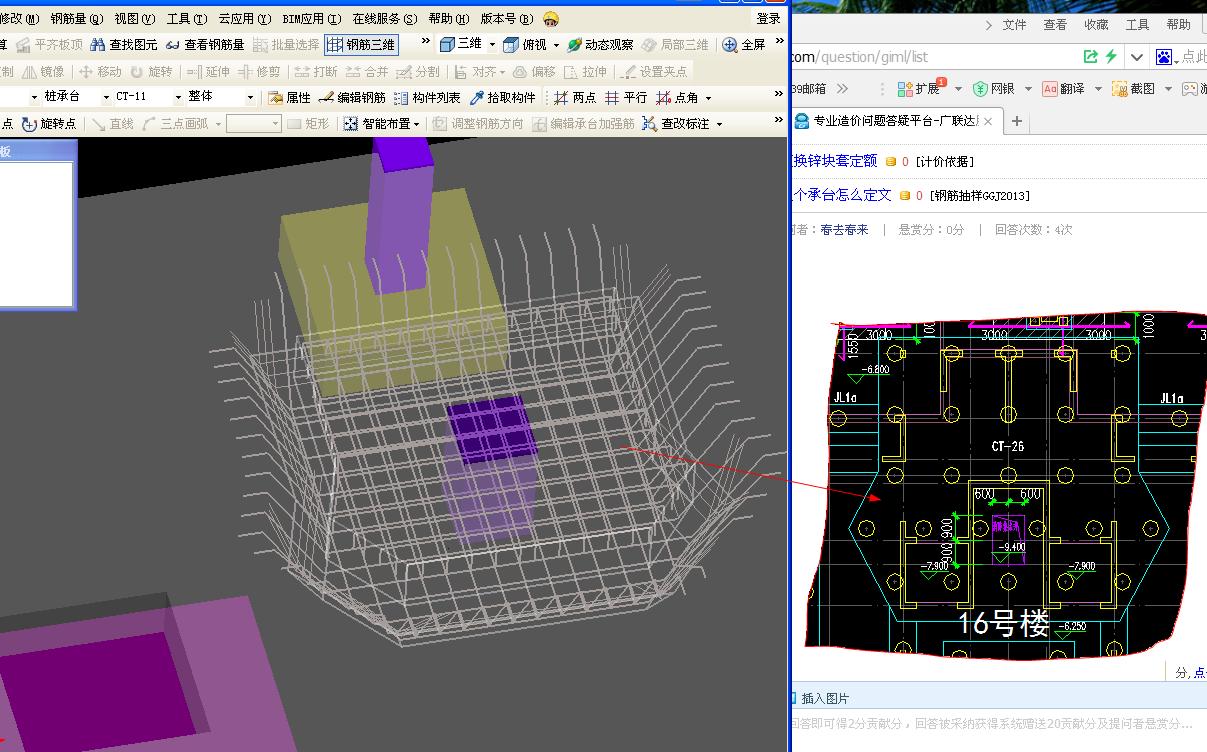Screen dimensions: 1207x752
Task: Click the lightning speed-mode icon
Action: pos(1110,57)
